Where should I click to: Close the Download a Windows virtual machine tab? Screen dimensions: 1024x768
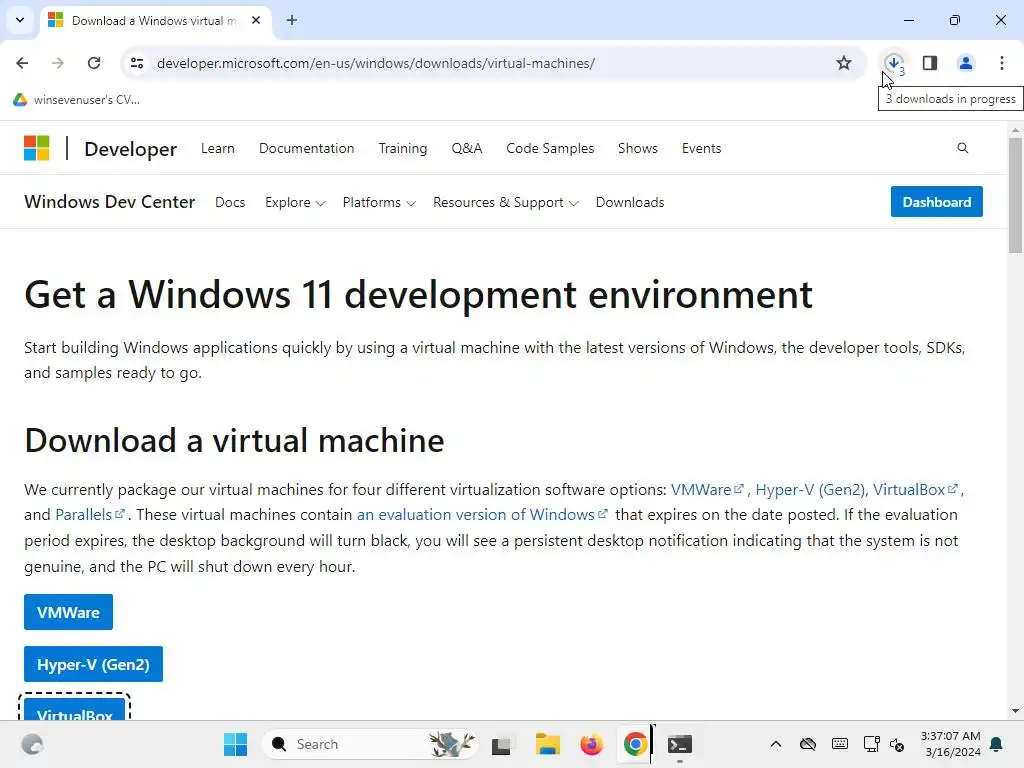pyautogui.click(x=256, y=20)
